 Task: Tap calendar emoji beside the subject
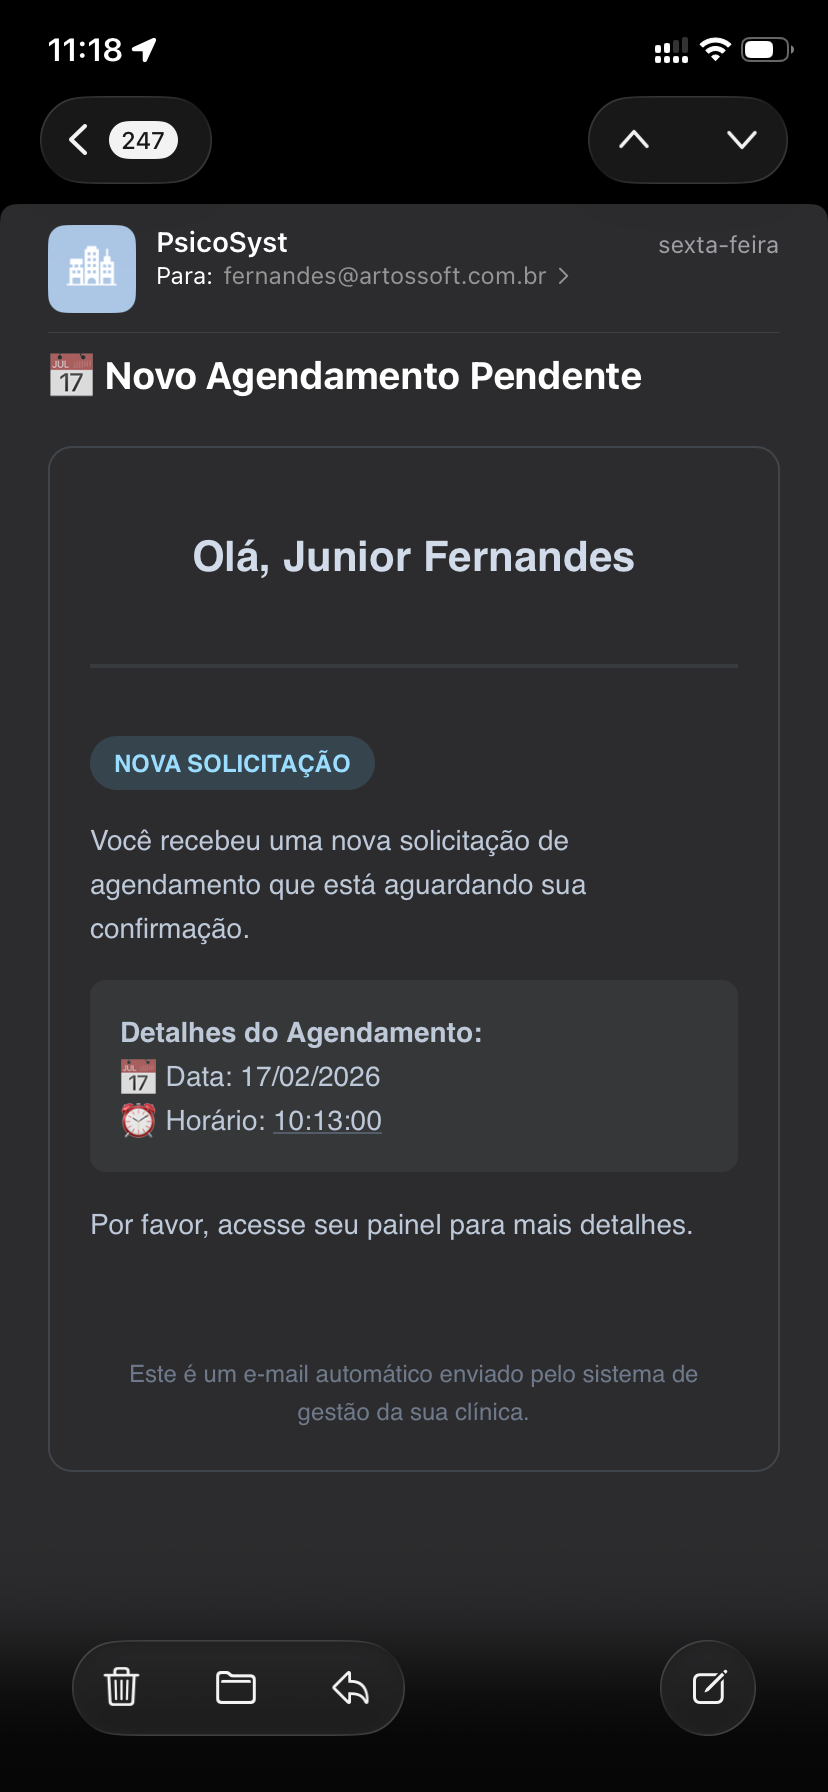coord(71,376)
